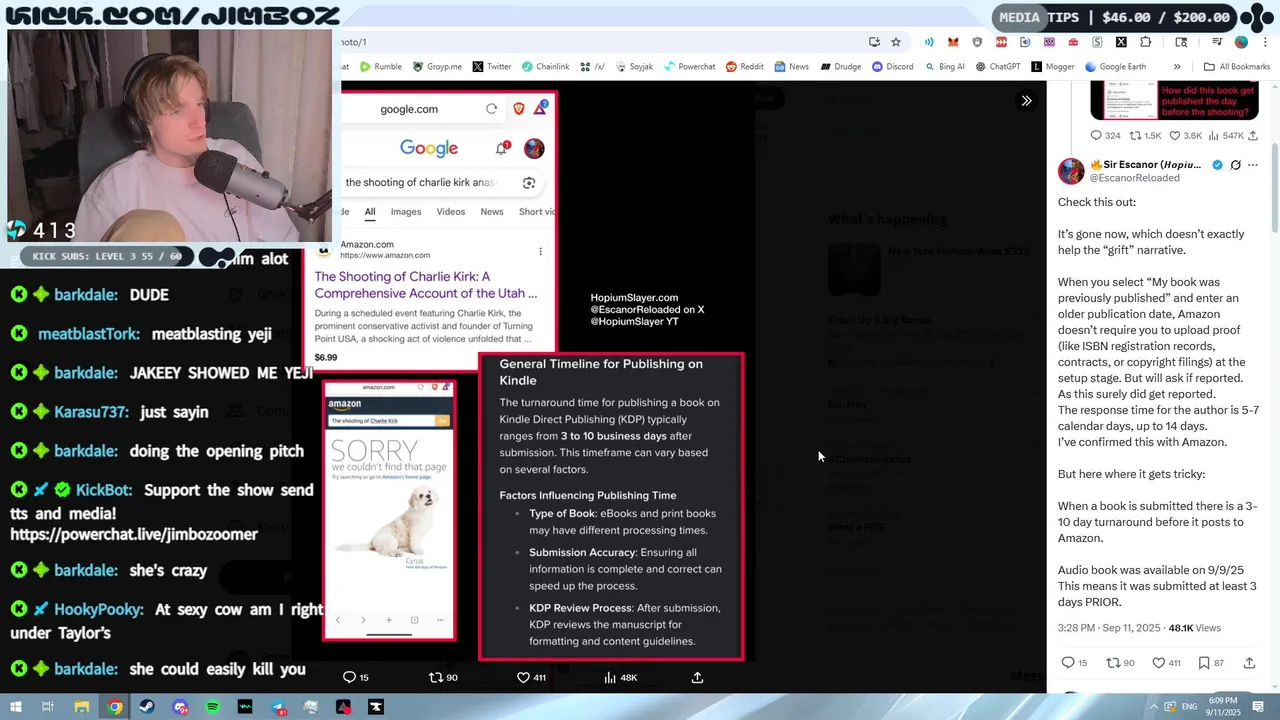Open Sir Escanor profile avatar
Viewport: 1280px width, 720px height.
coord(1071,171)
